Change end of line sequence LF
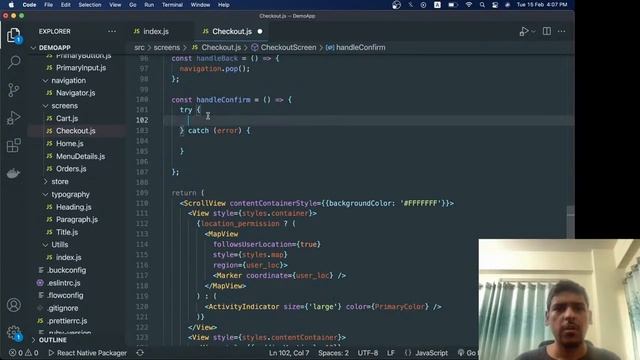Viewport: 640px width, 360px height. point(391,353)
